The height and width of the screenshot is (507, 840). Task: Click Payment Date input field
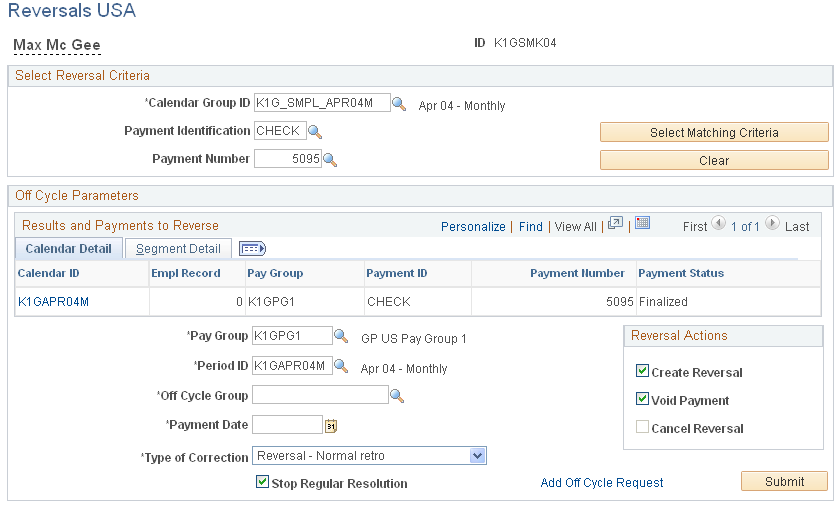(288, 425)
